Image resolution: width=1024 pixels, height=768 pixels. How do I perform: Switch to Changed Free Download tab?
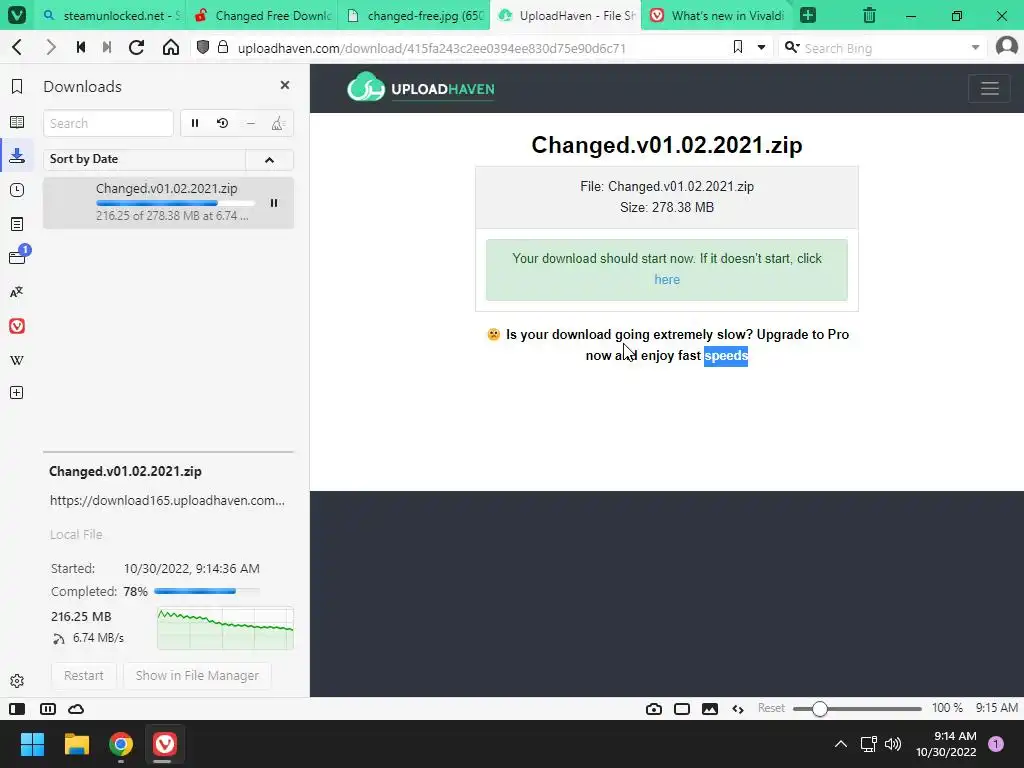(x=263, y=15)
